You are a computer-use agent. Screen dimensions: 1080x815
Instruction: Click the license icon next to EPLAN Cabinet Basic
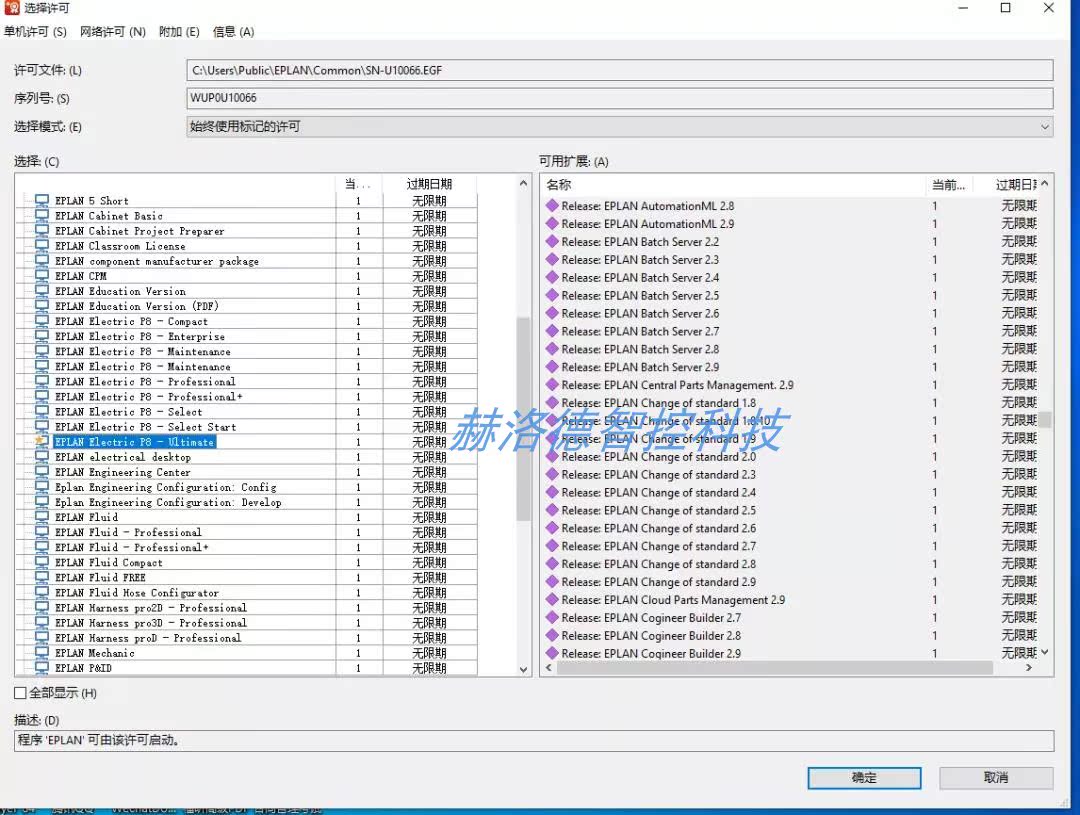coord(42,216)
